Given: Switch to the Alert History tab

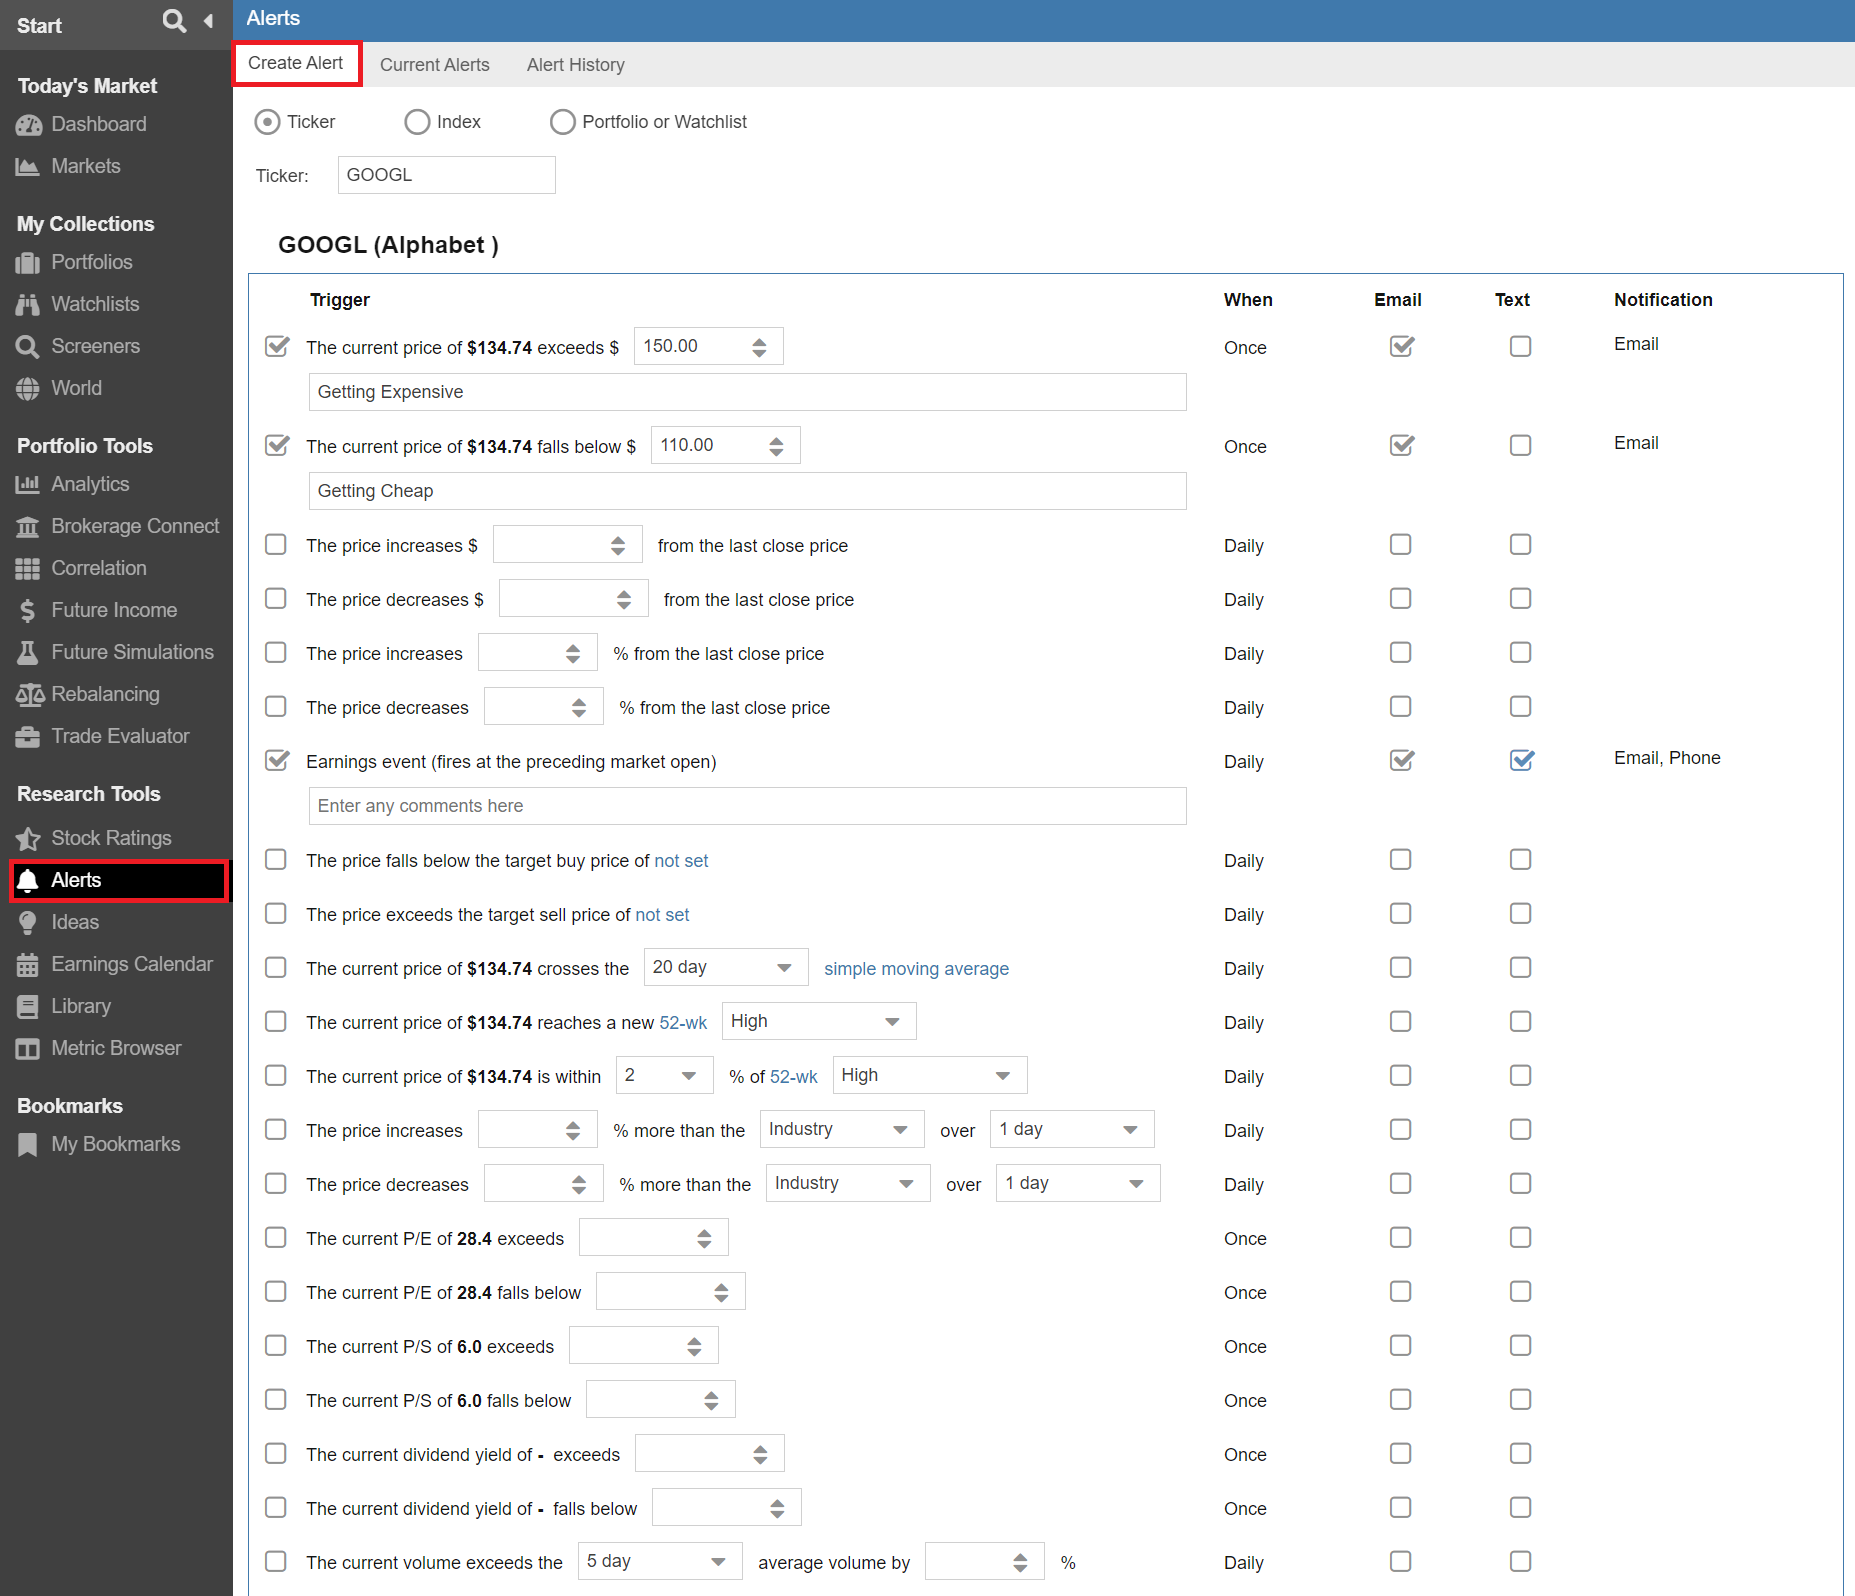Looking at the screenshot, I should pyautogui.click(x=576, y=65).
